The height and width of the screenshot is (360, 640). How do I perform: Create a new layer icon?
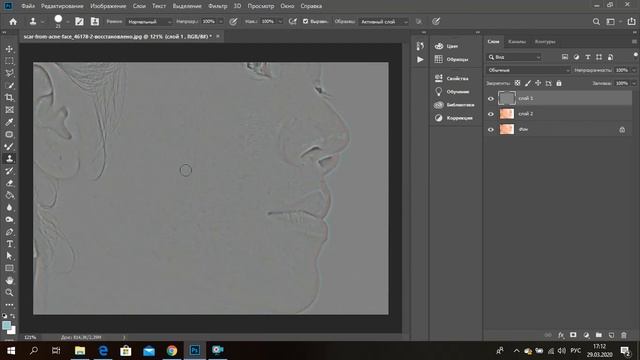pos(611,335)
